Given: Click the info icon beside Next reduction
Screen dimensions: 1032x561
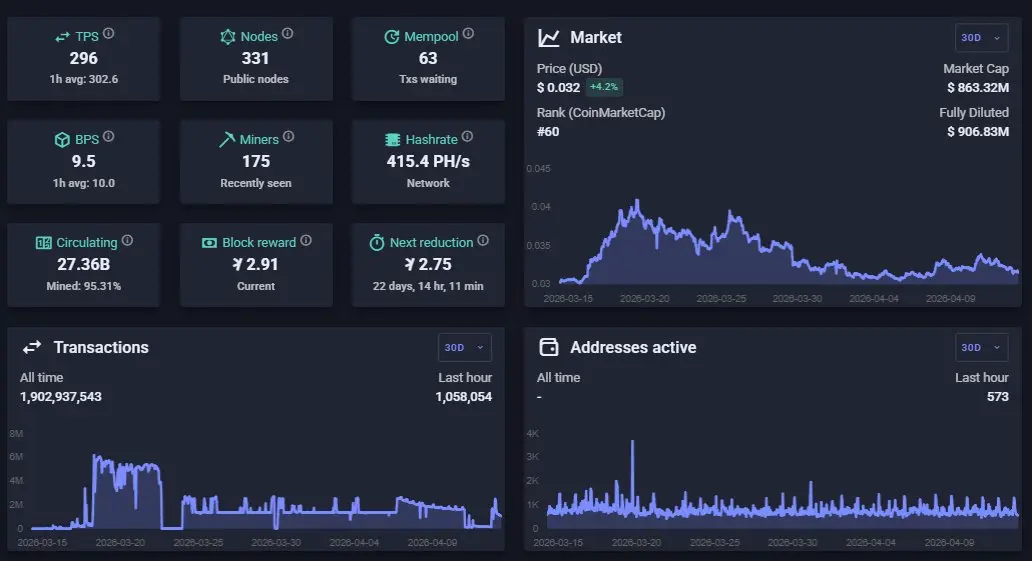Looking at the screenshot, I should pos(482,240).
